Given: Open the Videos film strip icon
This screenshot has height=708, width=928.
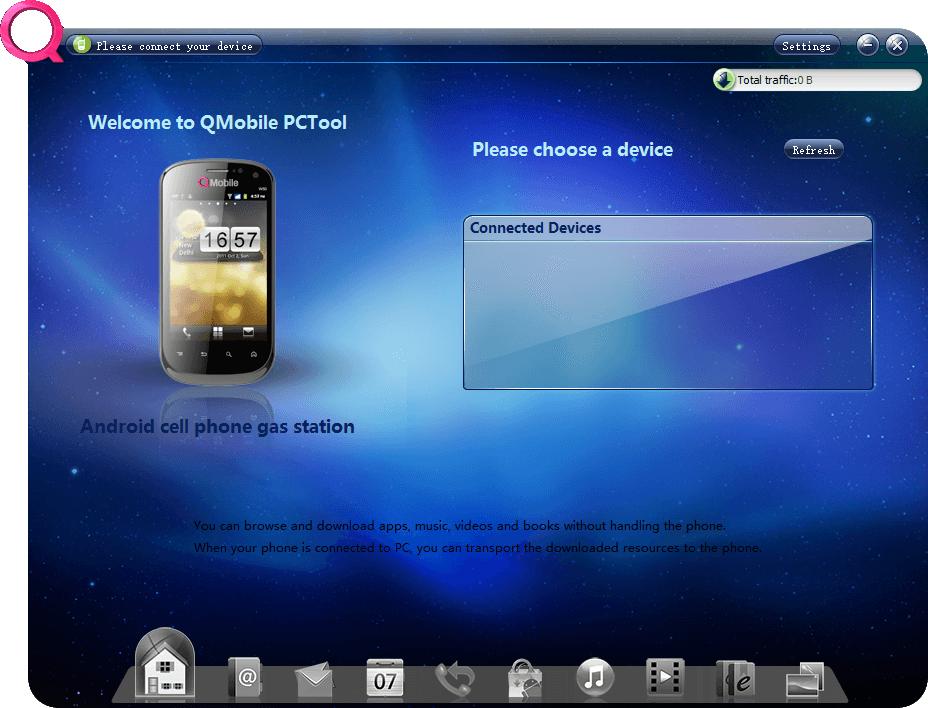Looking at the screenshot, I should (665, 676).
